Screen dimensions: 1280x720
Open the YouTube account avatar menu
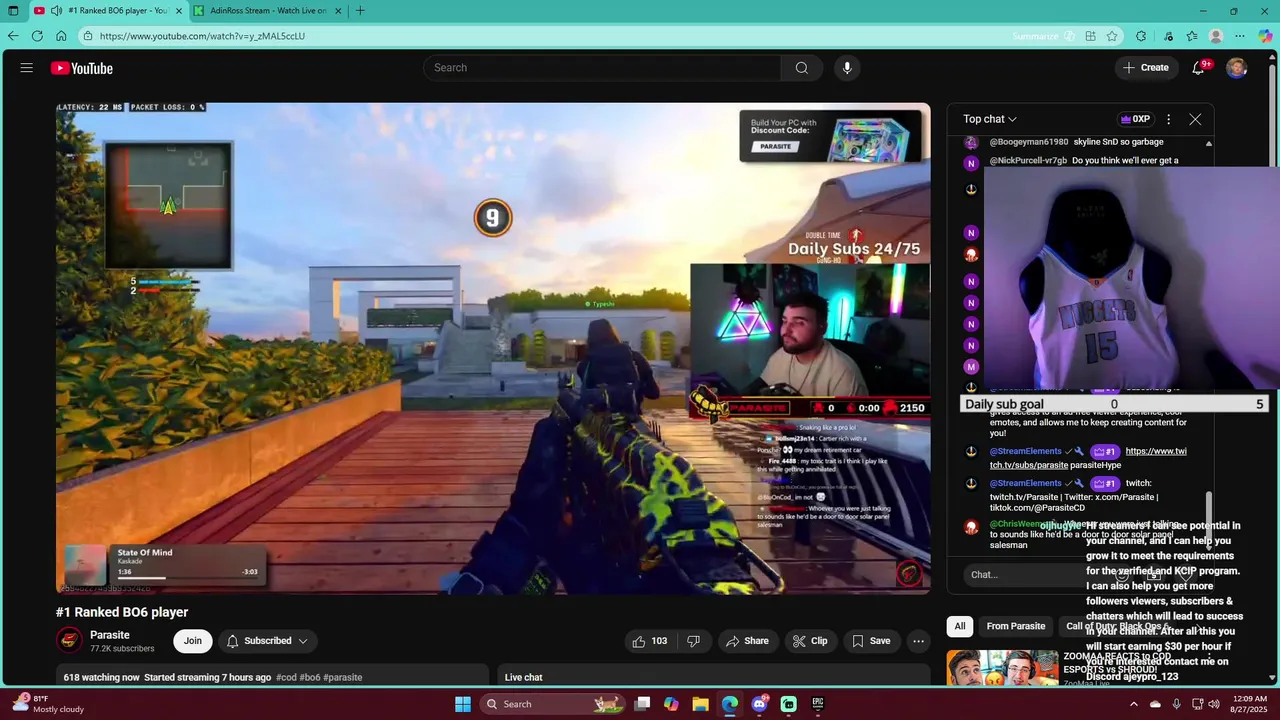point(1236,68)
